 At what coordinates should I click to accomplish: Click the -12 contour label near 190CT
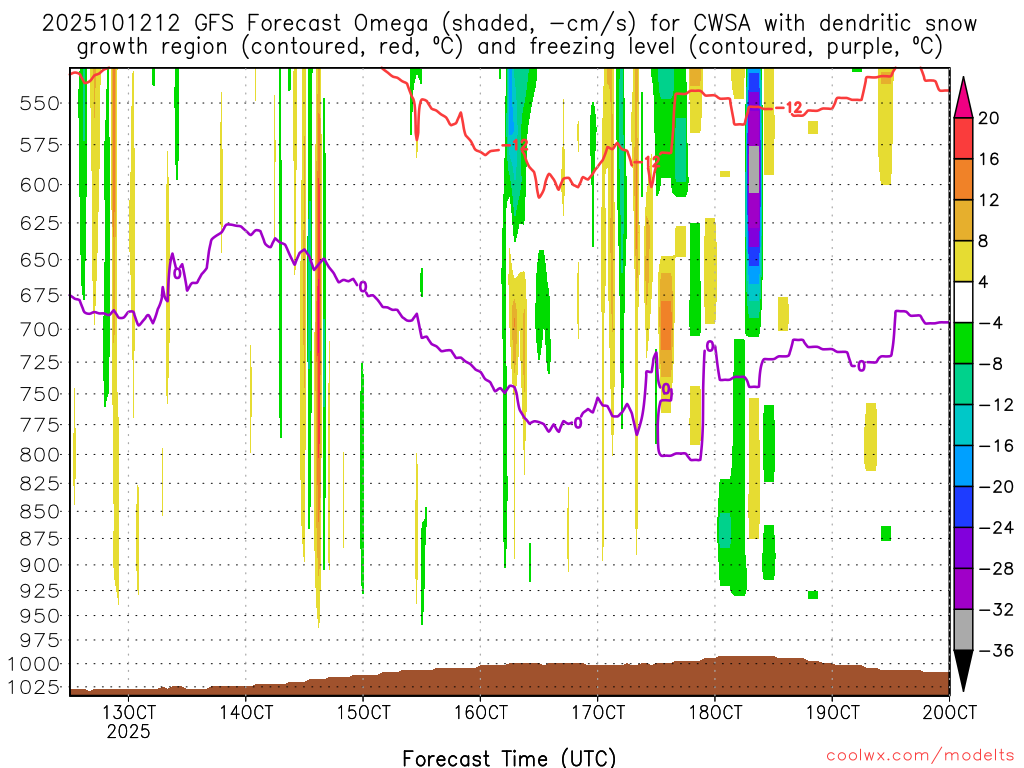point(790,108)
